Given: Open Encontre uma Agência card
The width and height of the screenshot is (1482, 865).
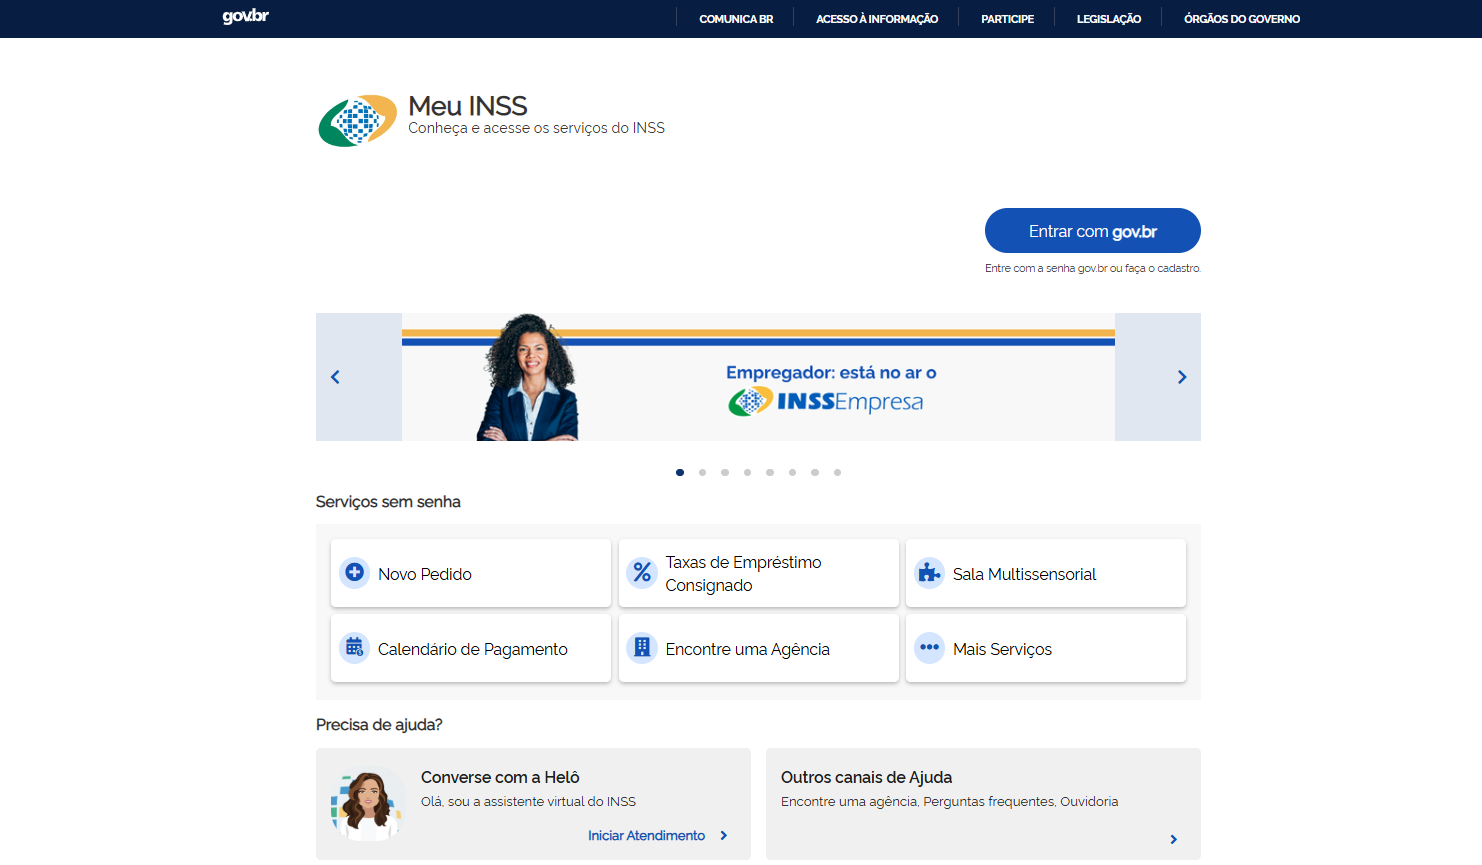Looking at the screenshot, I should [x=759, y=648].
